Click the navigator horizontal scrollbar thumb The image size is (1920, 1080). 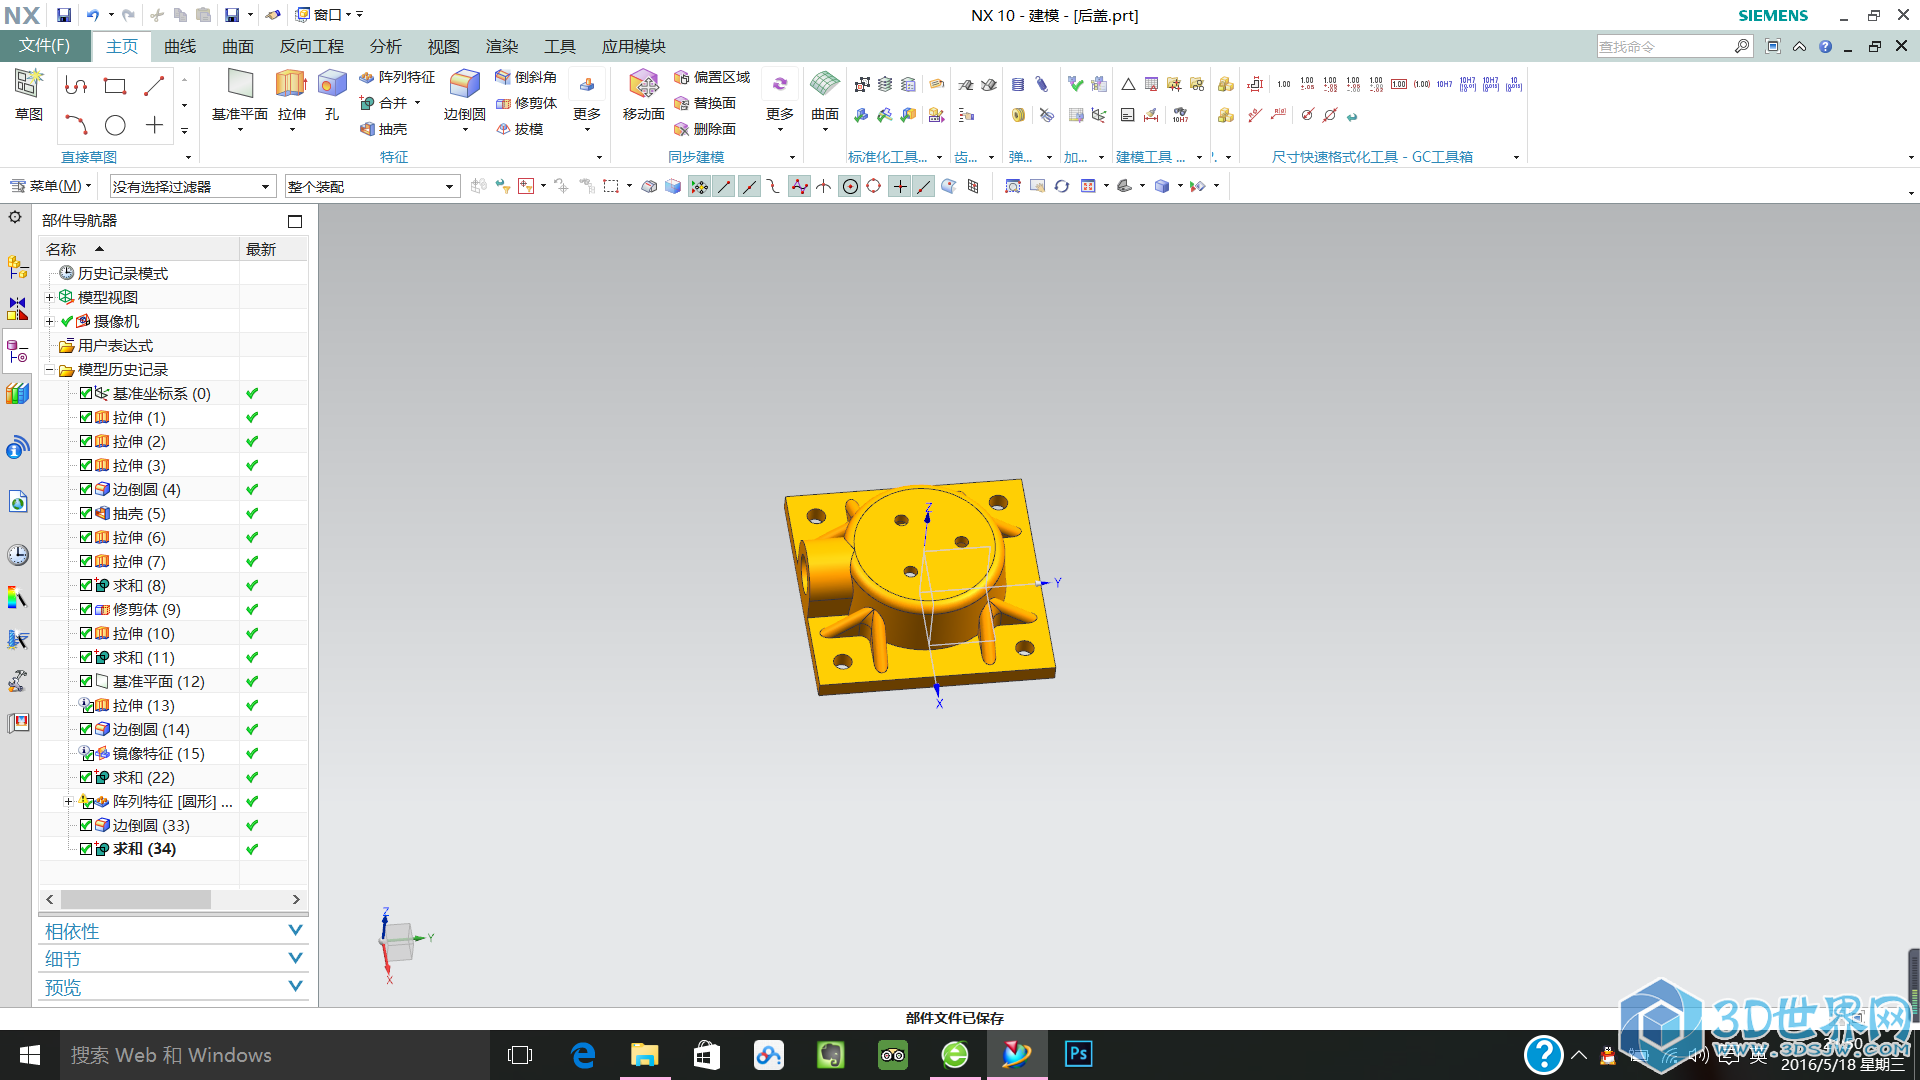[135, 899]
